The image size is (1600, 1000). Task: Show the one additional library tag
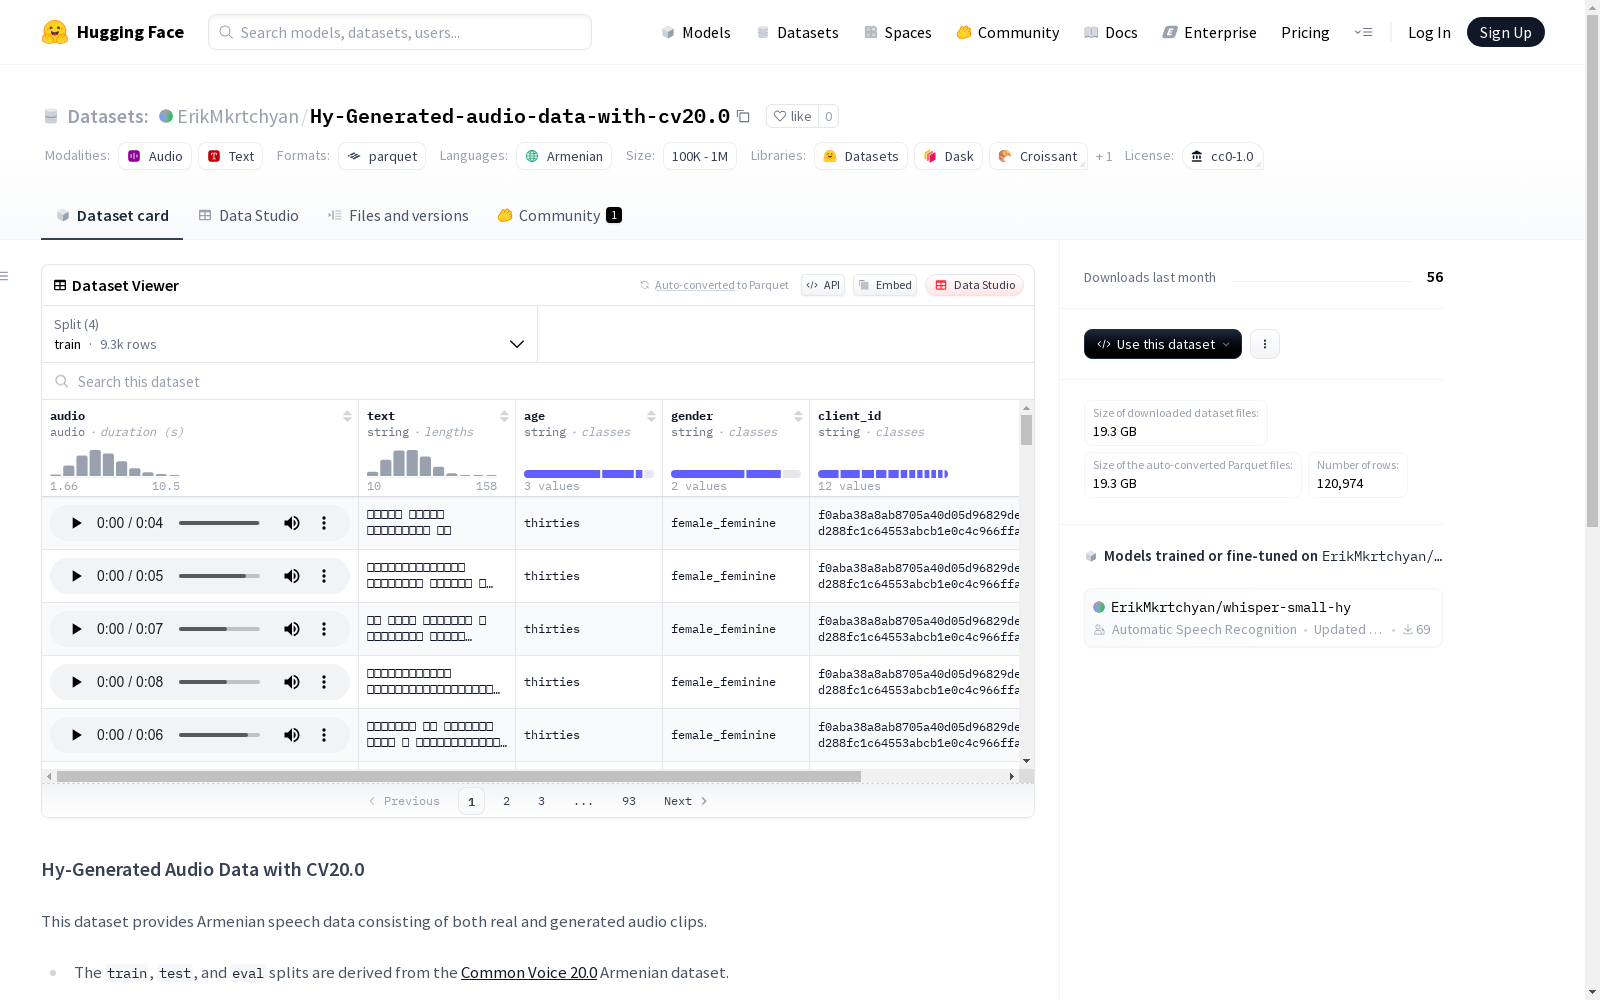tap(1104, 156)
